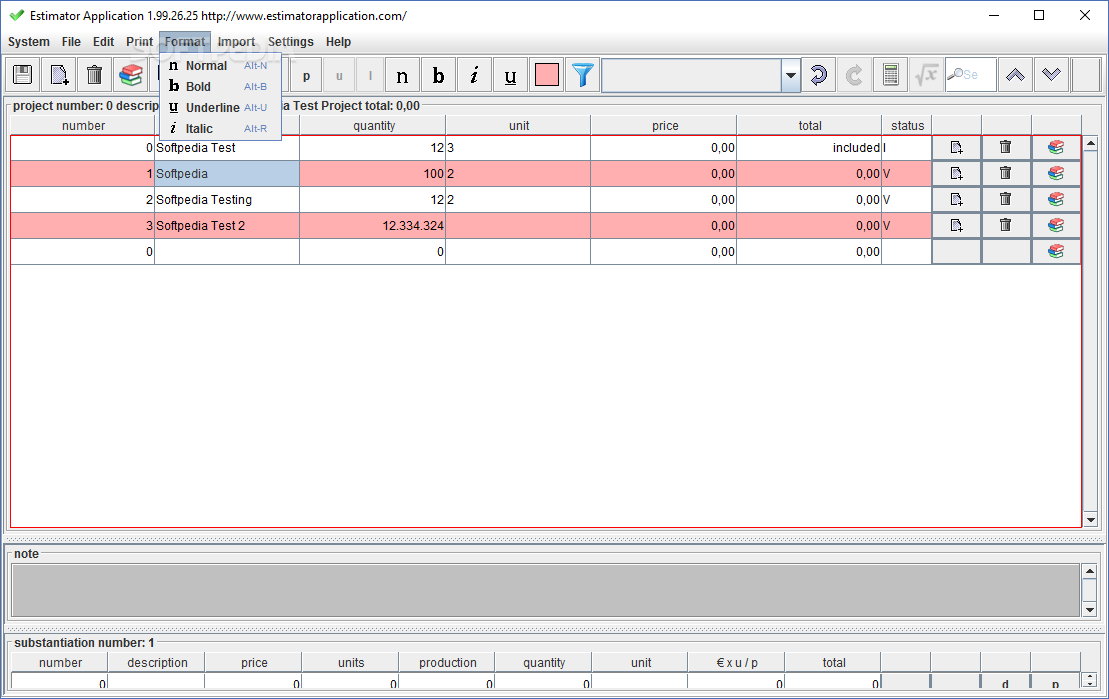Open the calculator toolbar icon
1109x699 pixels.
(x=890, y=75)
